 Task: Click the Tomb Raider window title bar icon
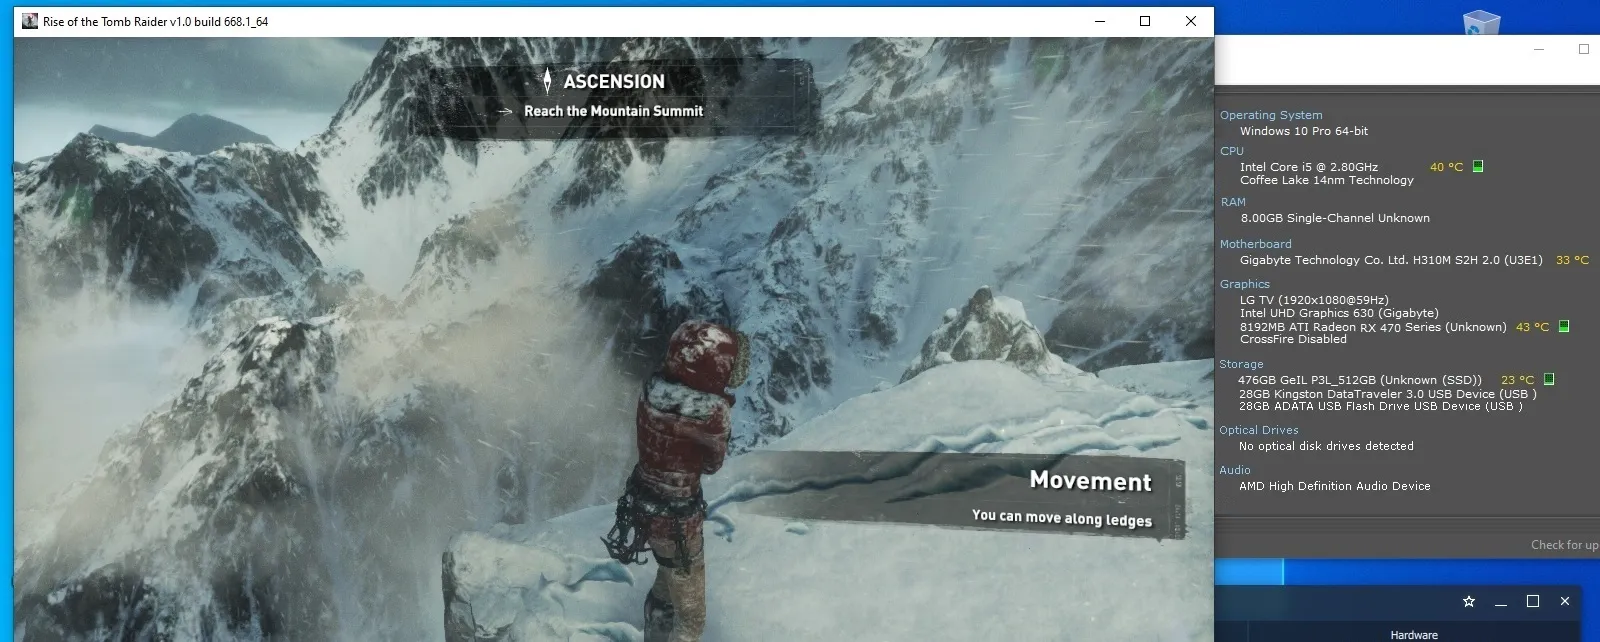point(30,21)
